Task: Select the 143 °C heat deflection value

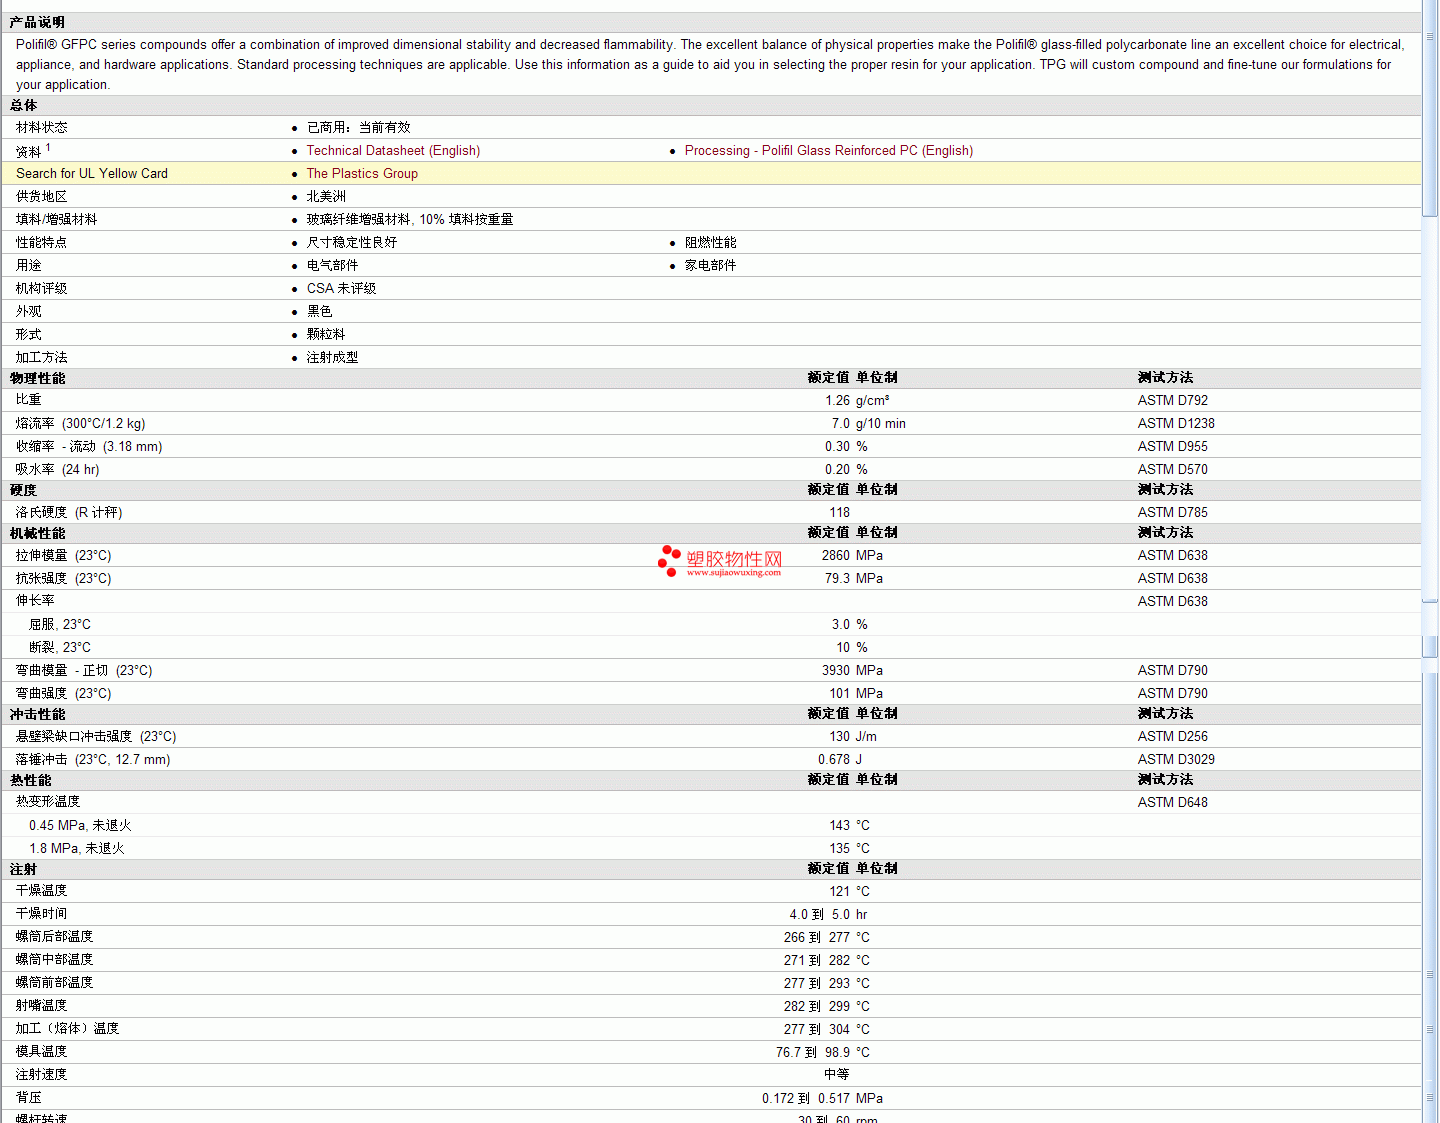Action: click(x=849, y=825)
